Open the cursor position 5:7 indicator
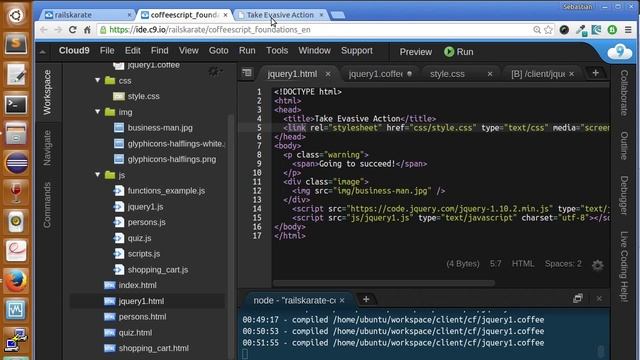 pos(496,264)
